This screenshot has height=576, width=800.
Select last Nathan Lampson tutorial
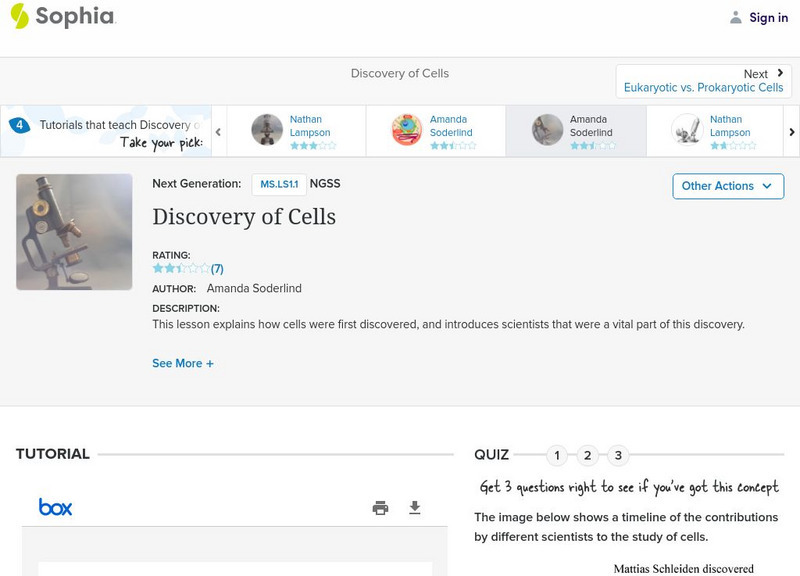click(x=715, y=131)
